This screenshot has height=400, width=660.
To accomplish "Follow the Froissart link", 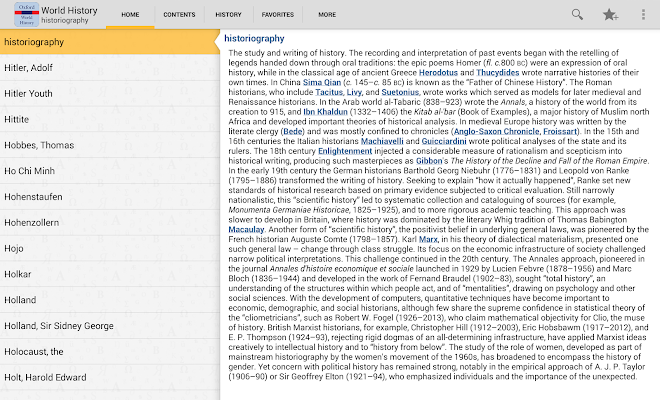I will pos(560,131).
